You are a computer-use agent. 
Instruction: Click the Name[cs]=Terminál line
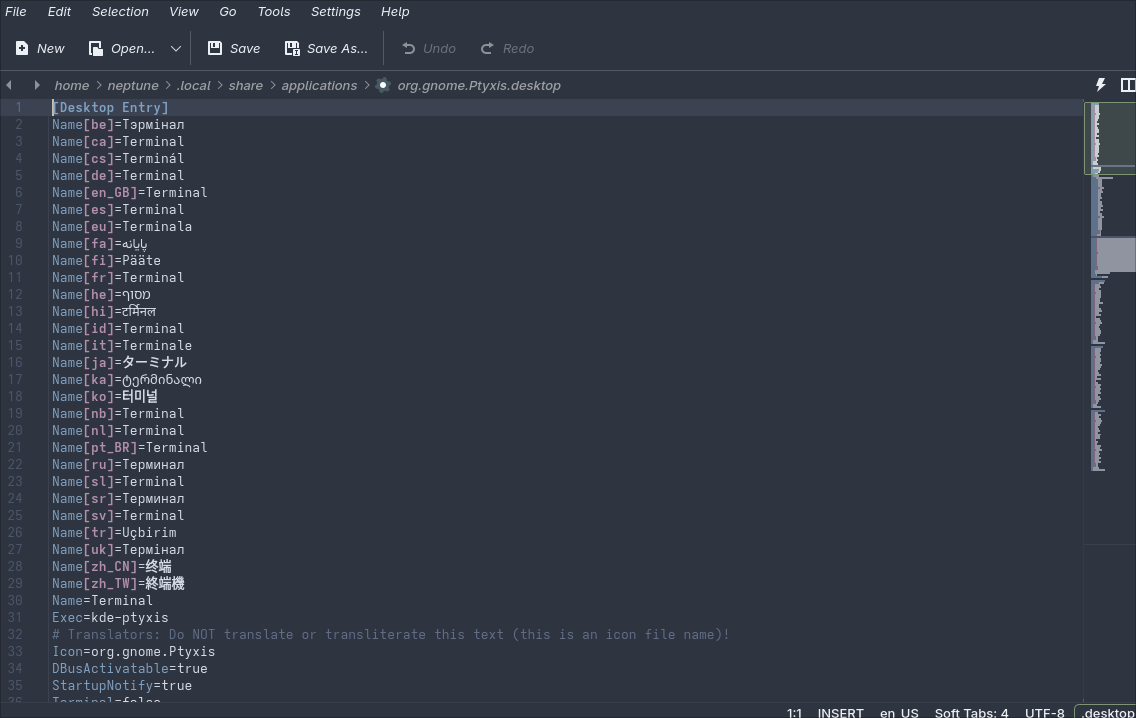pos(118,159)
